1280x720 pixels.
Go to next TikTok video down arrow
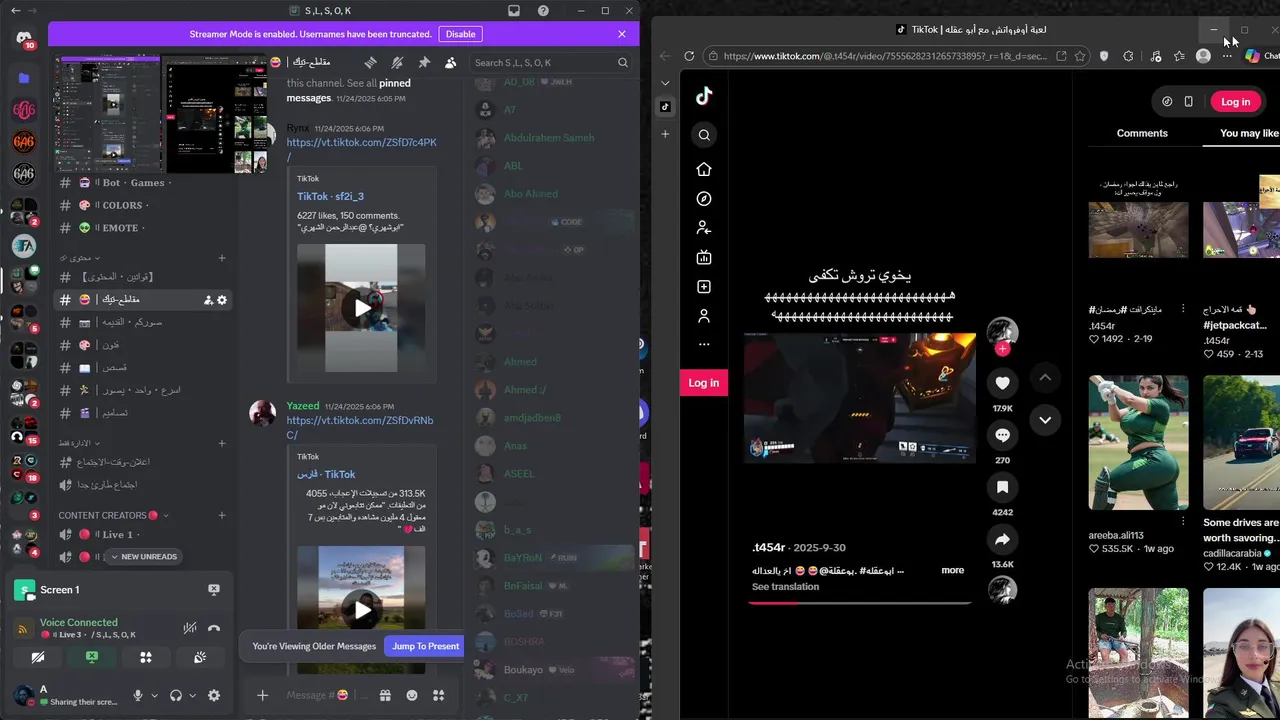[x=1045, y=420]
